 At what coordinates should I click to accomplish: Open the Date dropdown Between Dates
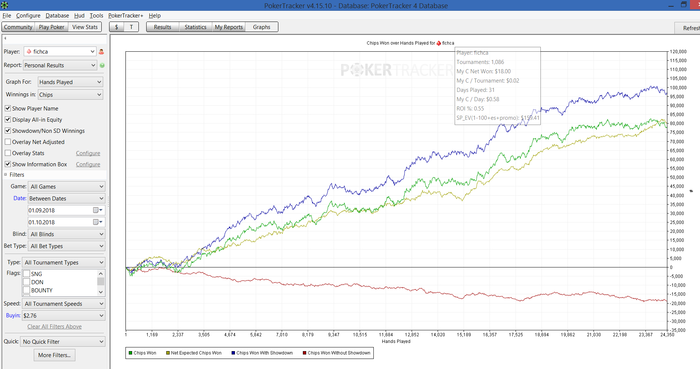click(67, 199)
